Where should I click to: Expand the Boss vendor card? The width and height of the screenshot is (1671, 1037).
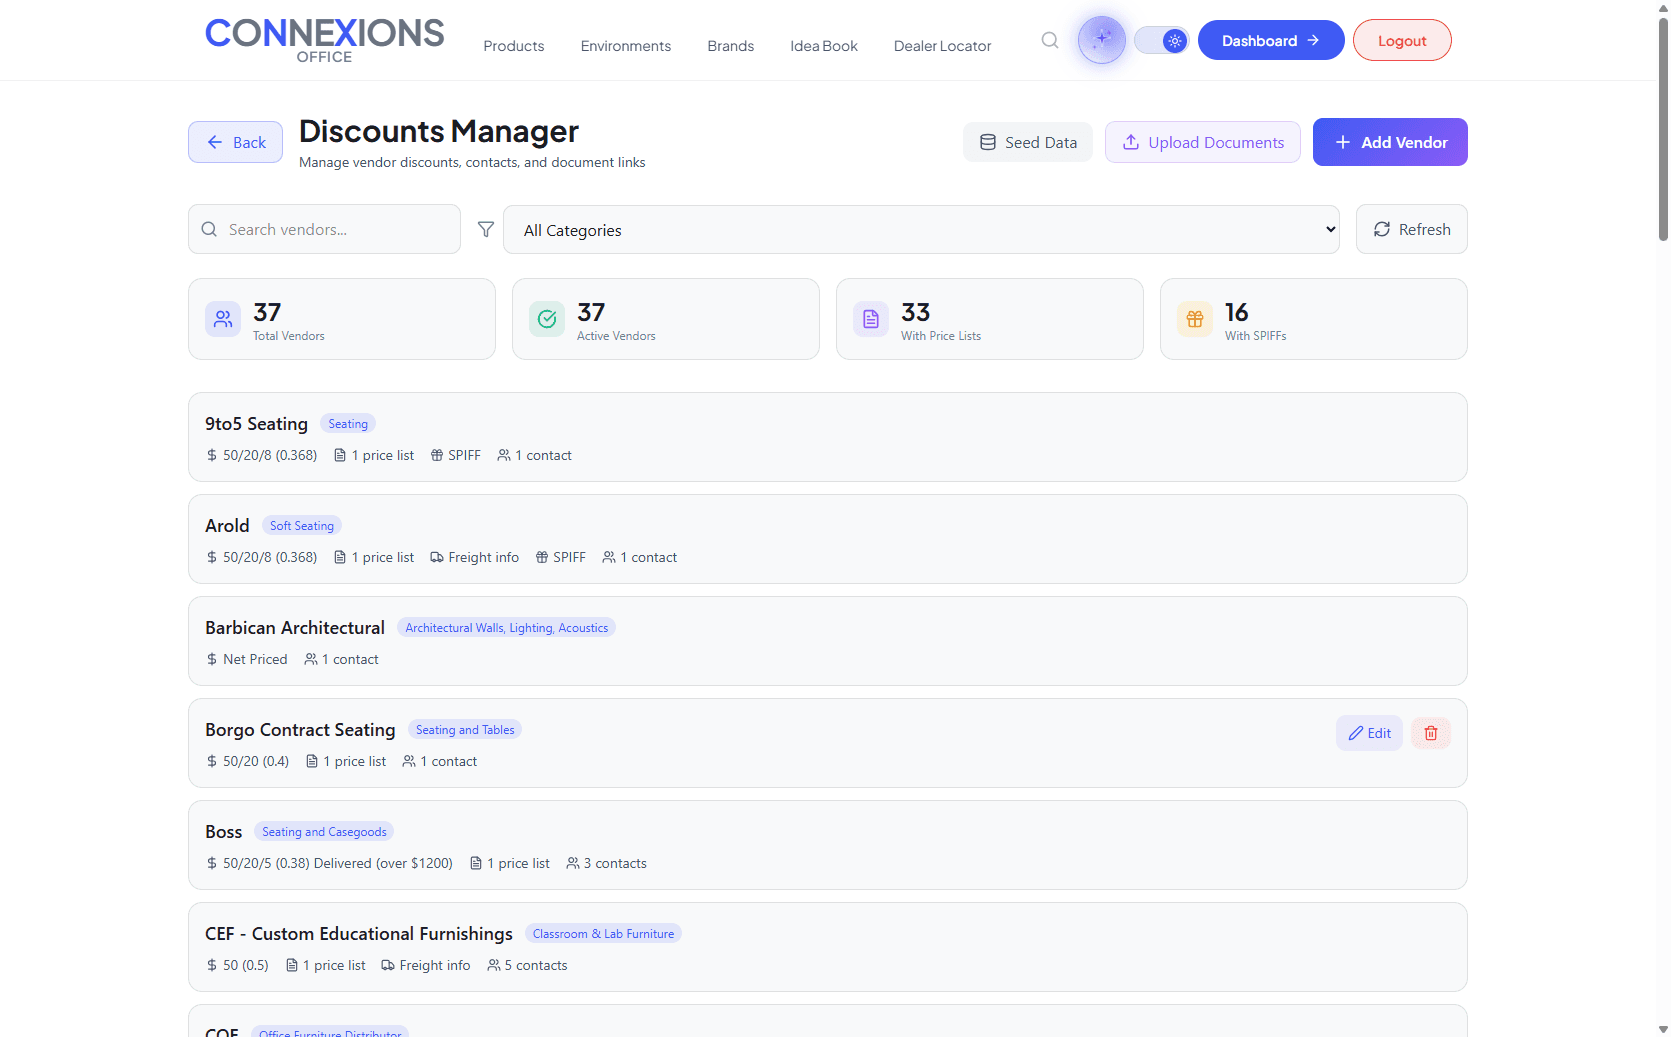(x=827, y=845)
